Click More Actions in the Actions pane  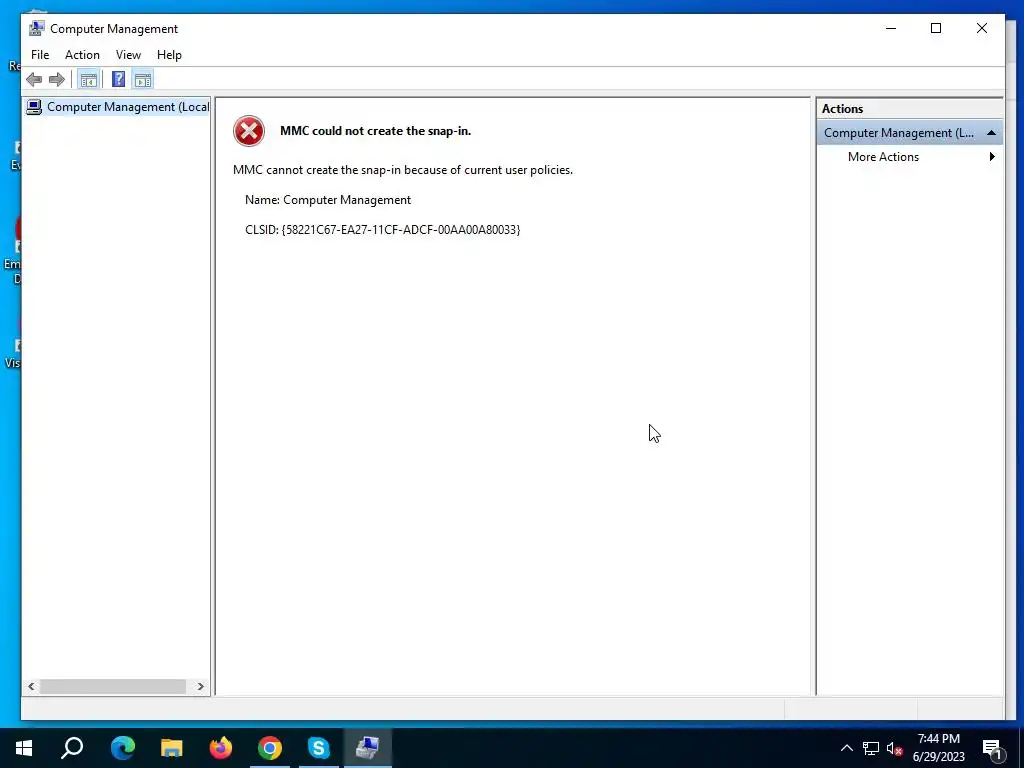pyautogui.click(x=883, y=157)
